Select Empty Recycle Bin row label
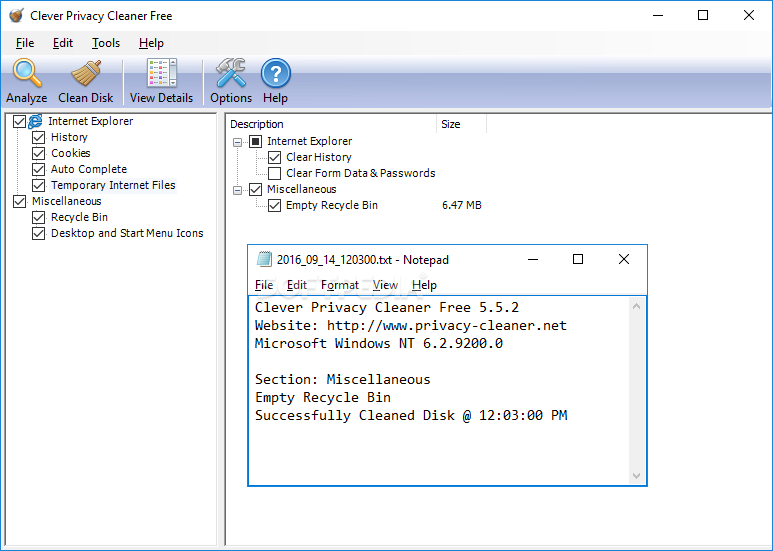The width and height of the screenshot is (773, 551). point(332,206)
